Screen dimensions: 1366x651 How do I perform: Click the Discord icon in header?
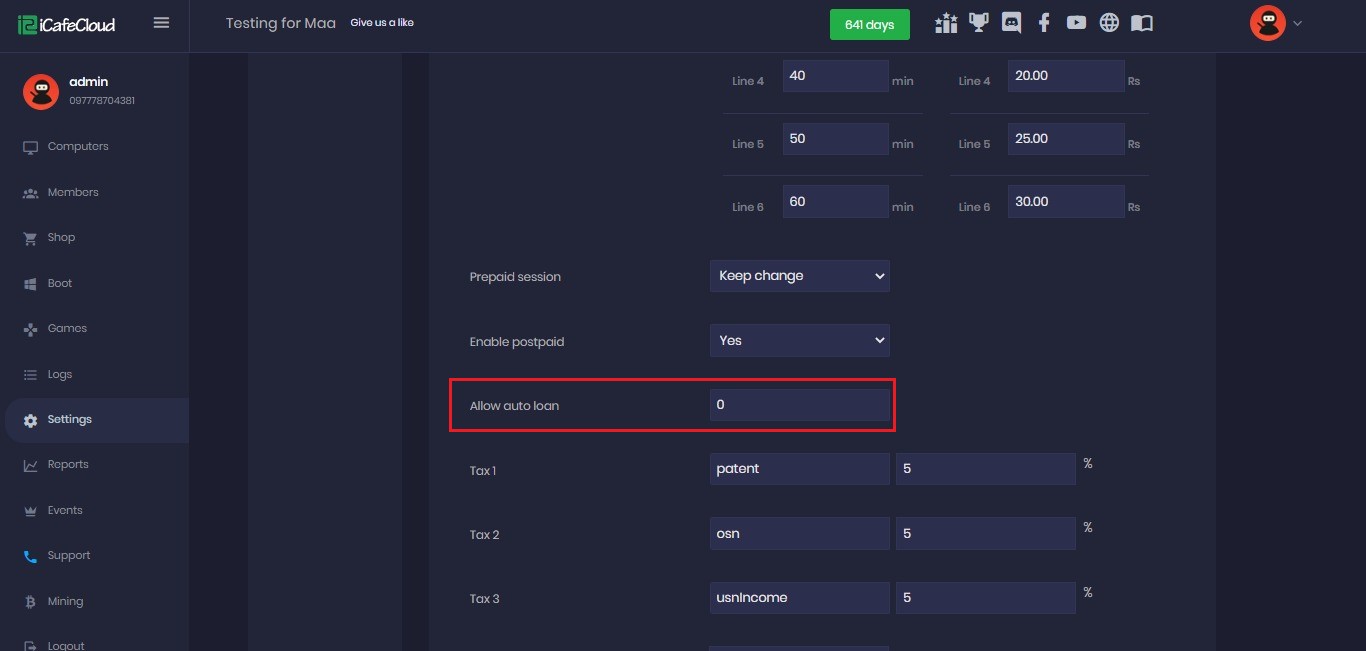pyautogui.click(x=1011, y=23)
